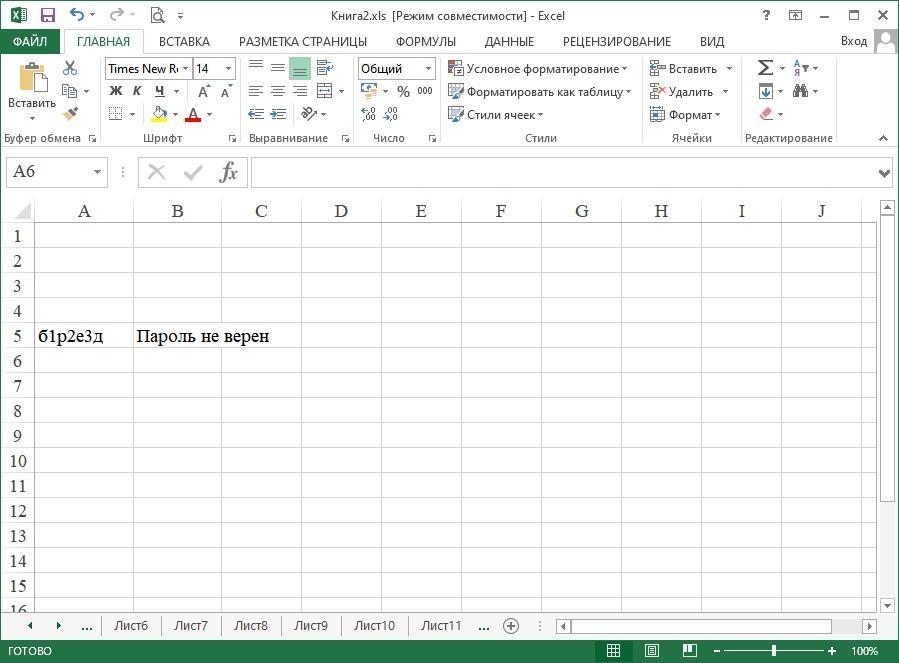Viewport: 899px width, 663px height.
Task: Align text left
Action: (x=256, y=91)
